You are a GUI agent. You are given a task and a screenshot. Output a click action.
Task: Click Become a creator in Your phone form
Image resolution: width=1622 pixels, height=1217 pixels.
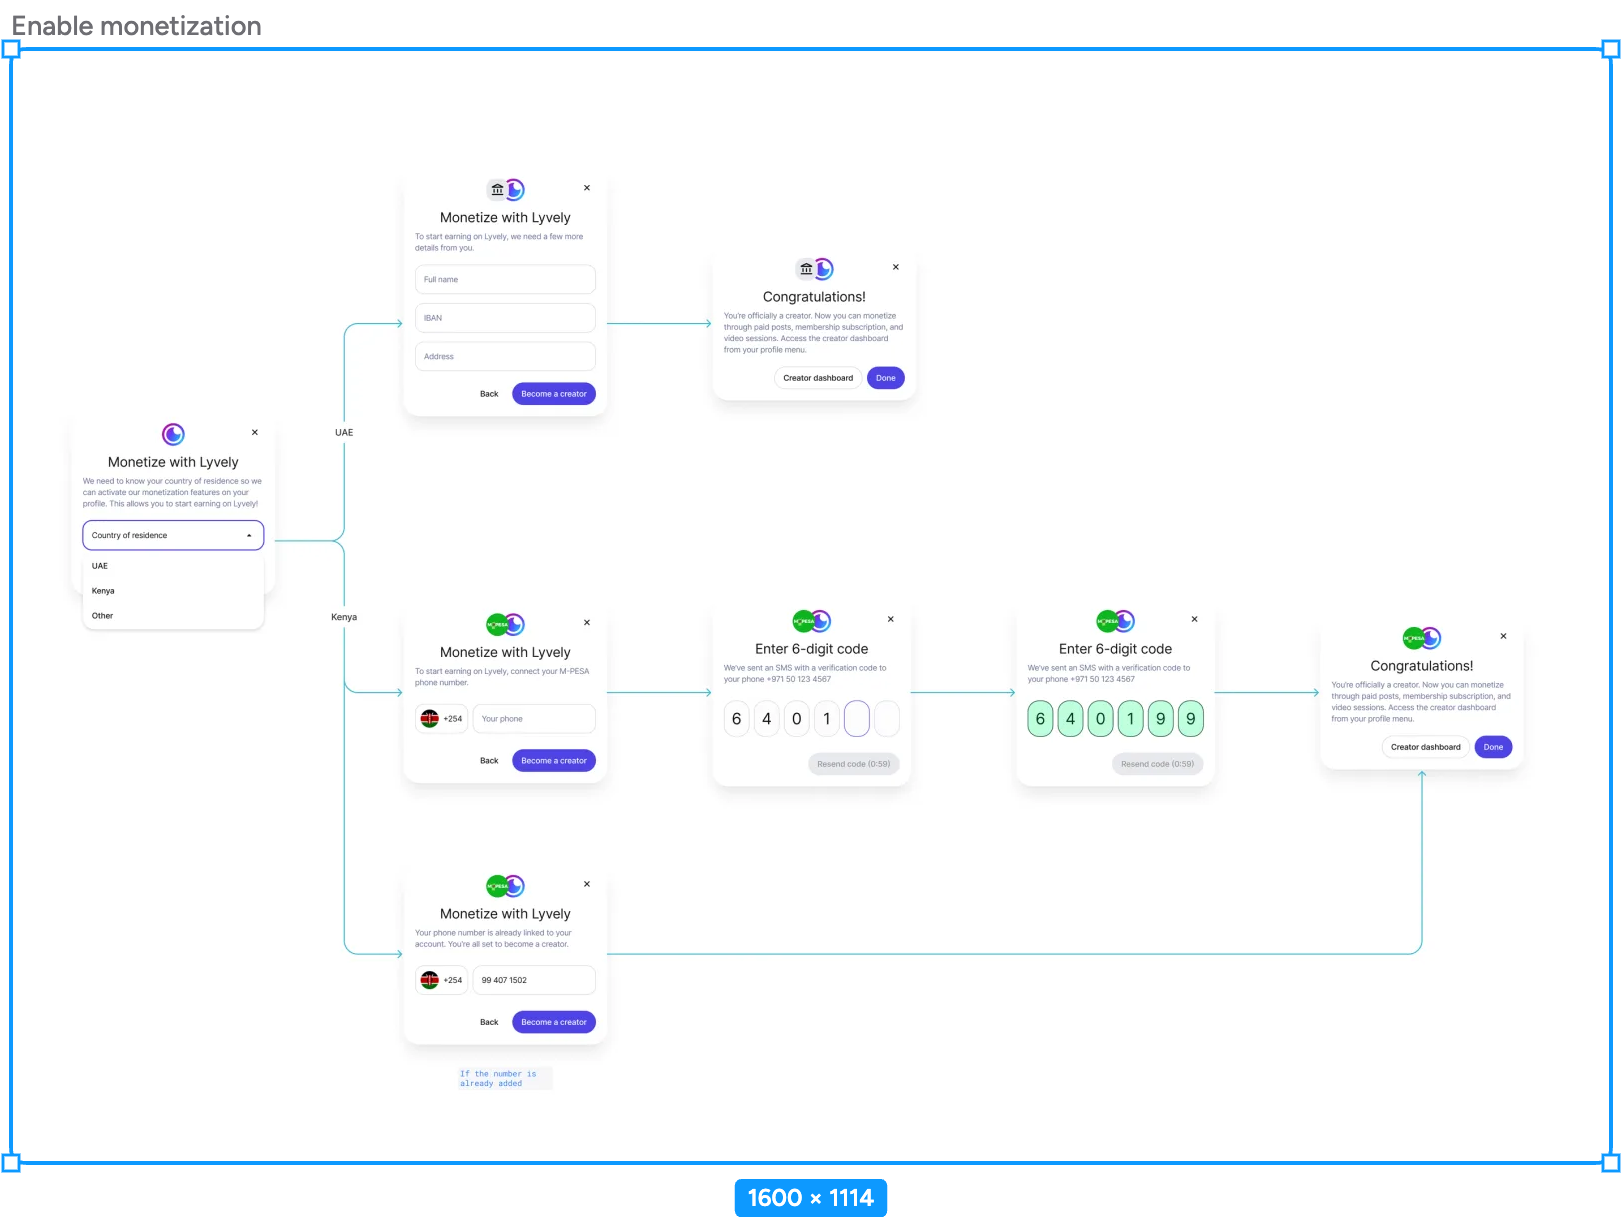554,761
